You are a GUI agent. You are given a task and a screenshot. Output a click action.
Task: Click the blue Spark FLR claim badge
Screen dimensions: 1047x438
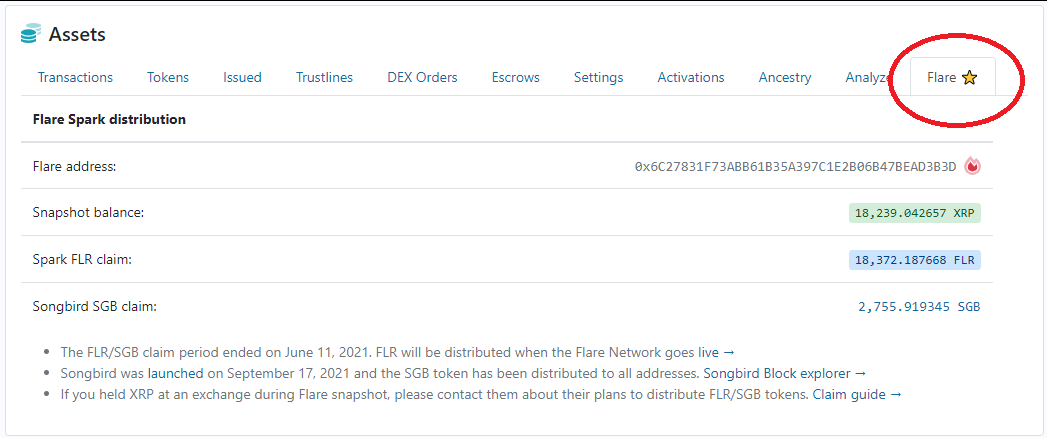(914, 260)
